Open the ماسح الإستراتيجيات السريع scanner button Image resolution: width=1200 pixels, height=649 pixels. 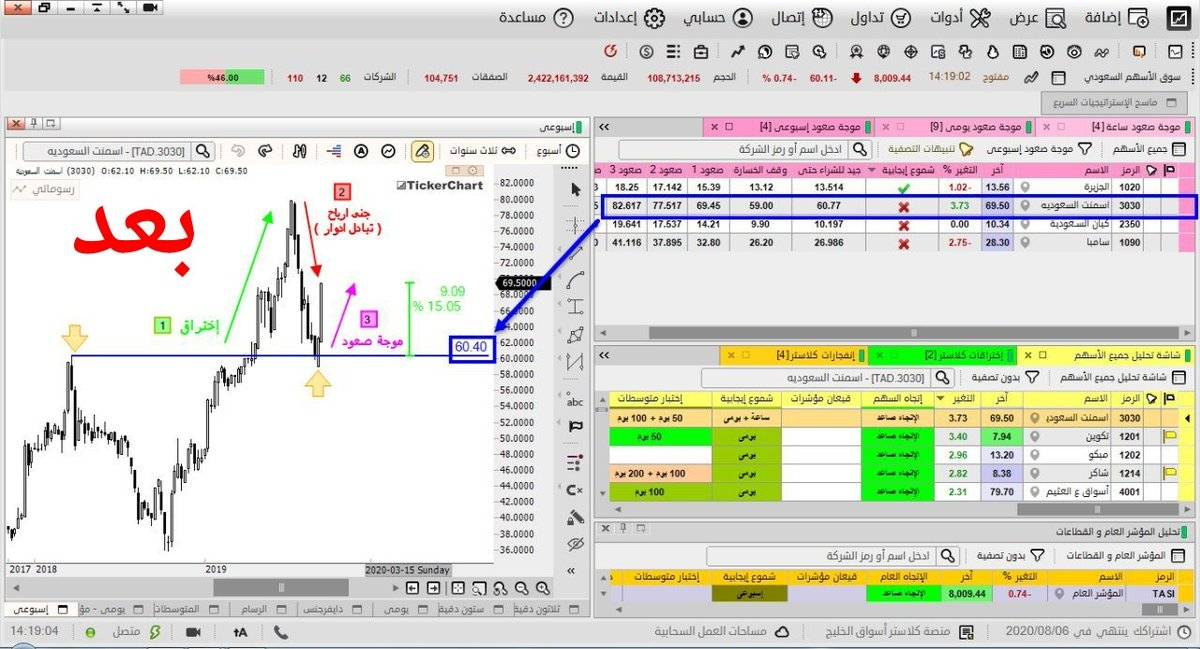(1113, 102)
